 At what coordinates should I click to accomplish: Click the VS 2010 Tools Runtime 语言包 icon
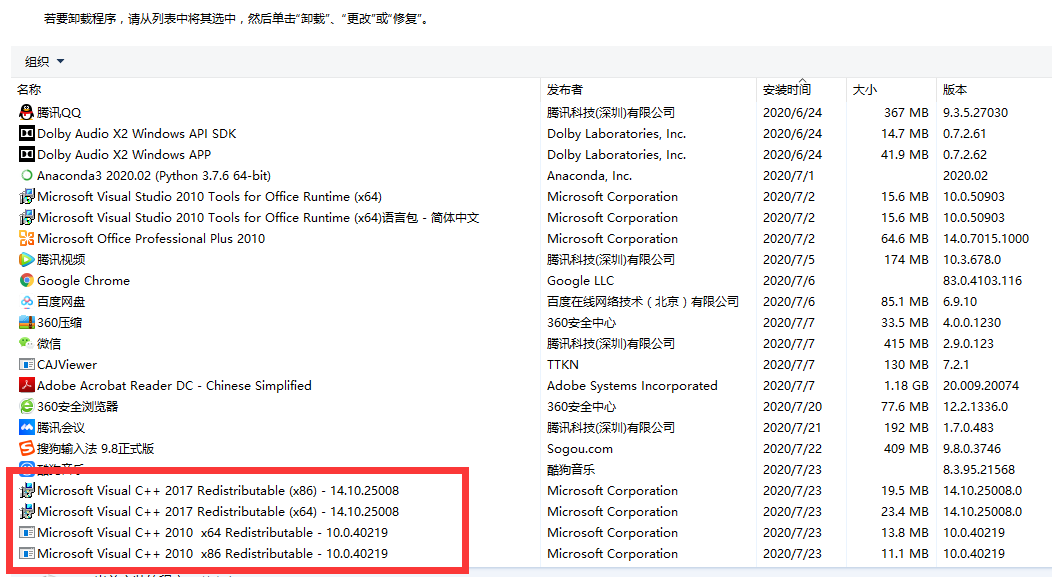pyautogui.click(x=27, y=217)
